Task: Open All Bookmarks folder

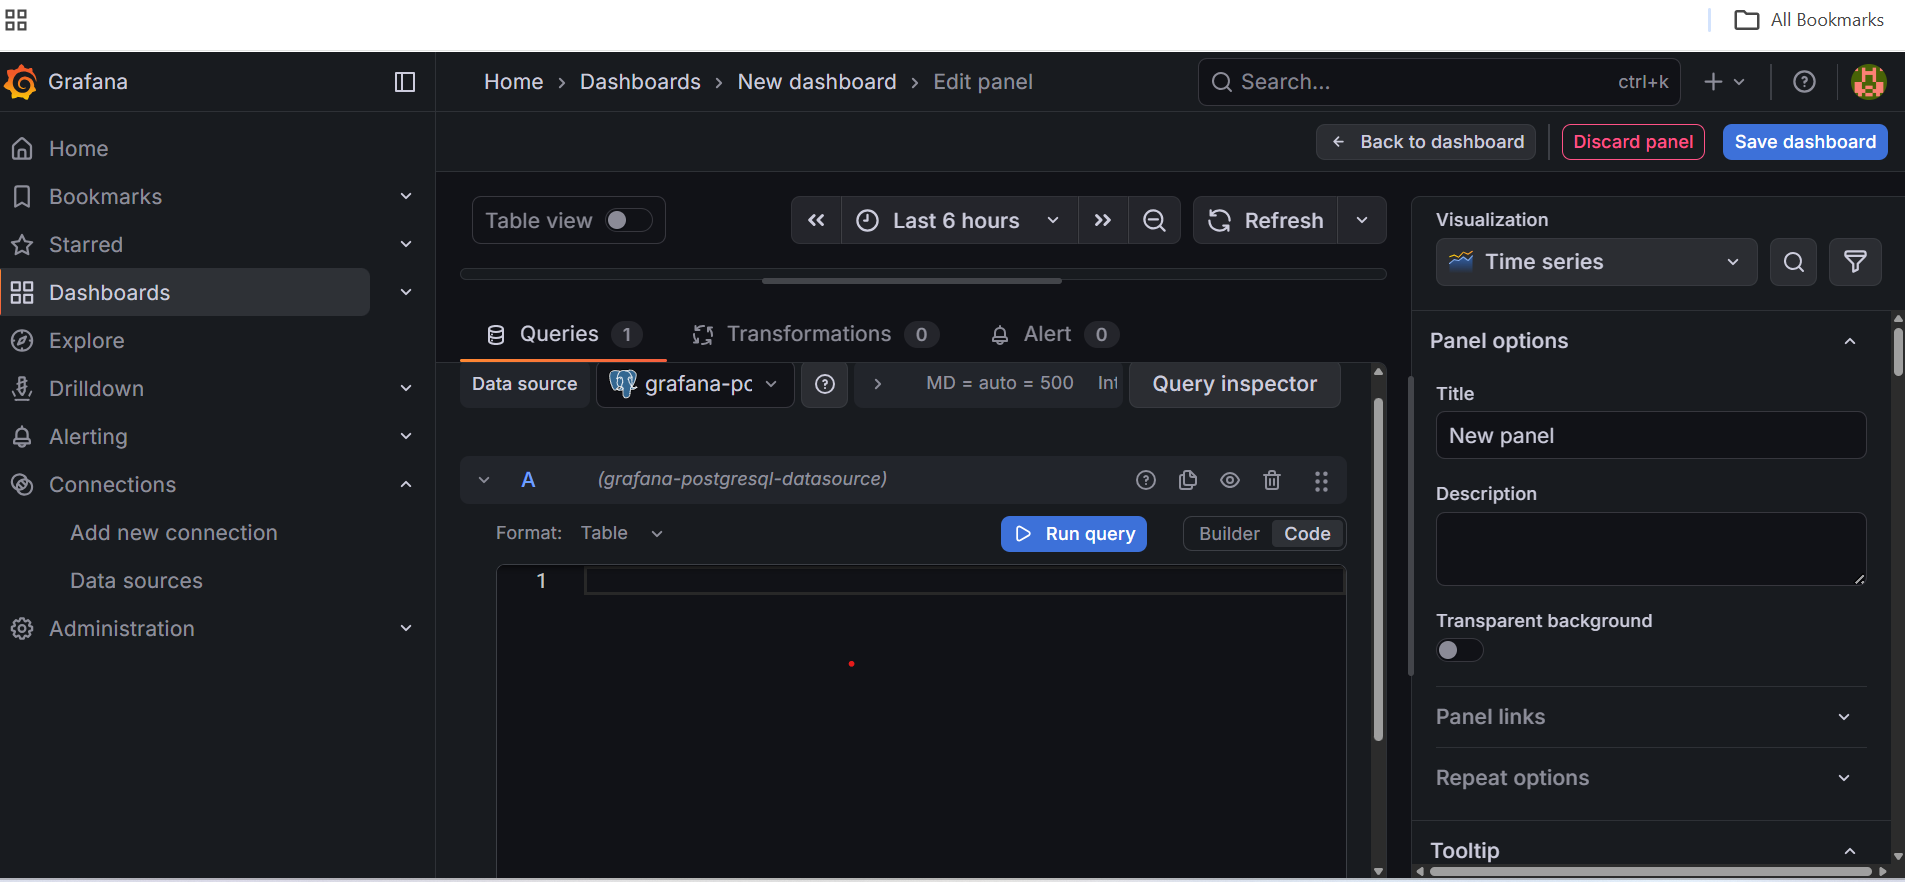Action: click(x=1809, y=20)
